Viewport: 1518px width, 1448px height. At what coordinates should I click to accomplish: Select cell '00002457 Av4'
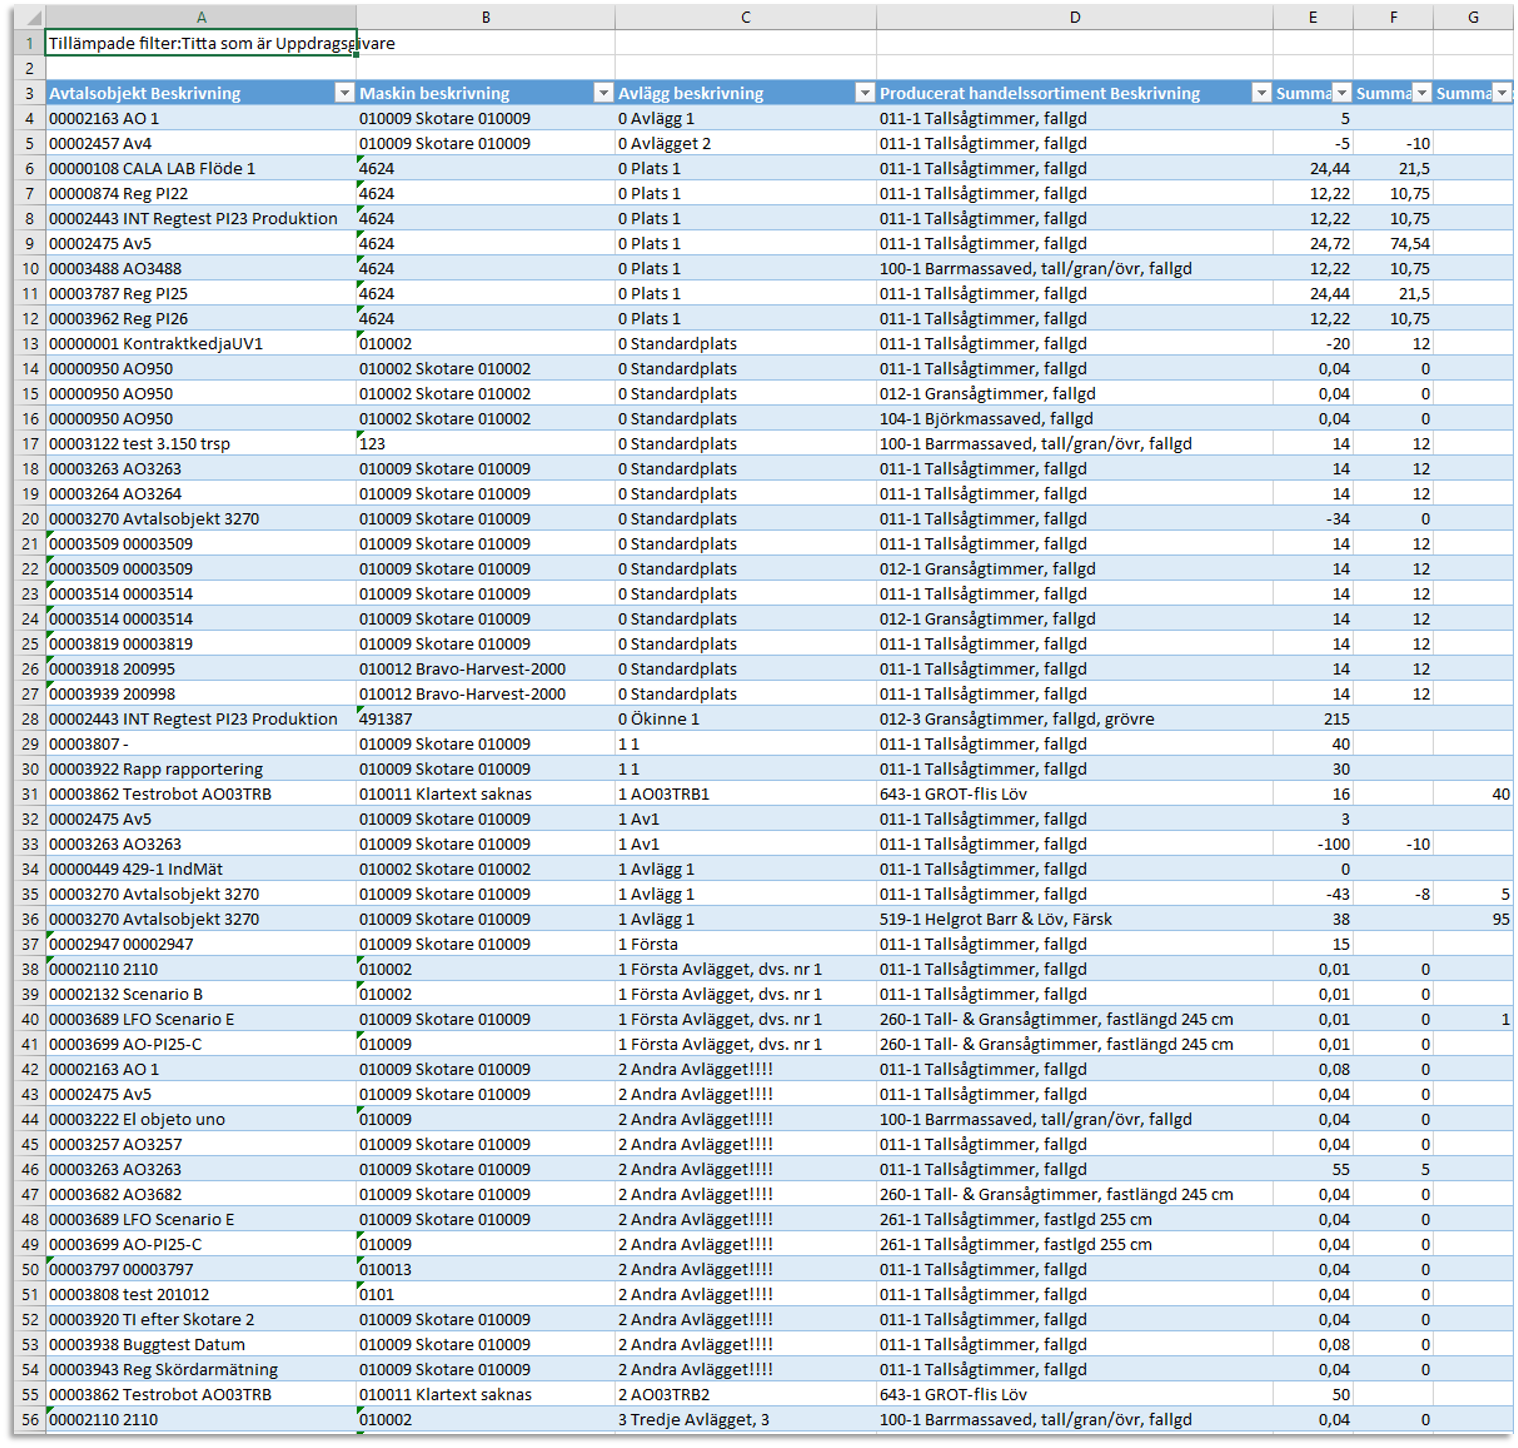[x=201, y=143]
